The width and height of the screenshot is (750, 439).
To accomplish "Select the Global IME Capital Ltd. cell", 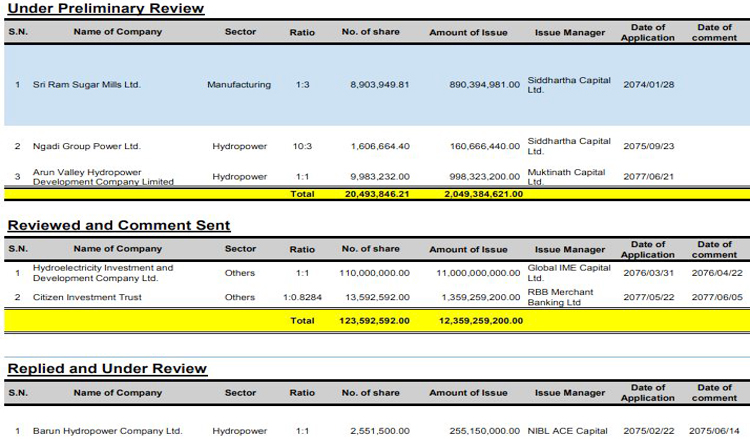I will click(x=568, y=273).
